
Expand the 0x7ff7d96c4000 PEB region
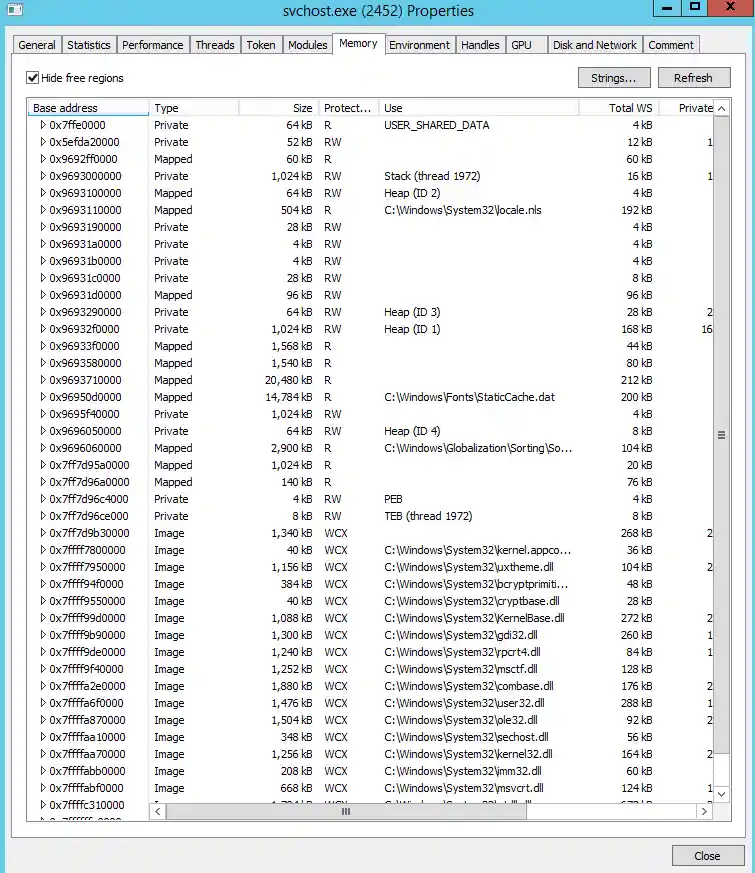pos(43,499)
